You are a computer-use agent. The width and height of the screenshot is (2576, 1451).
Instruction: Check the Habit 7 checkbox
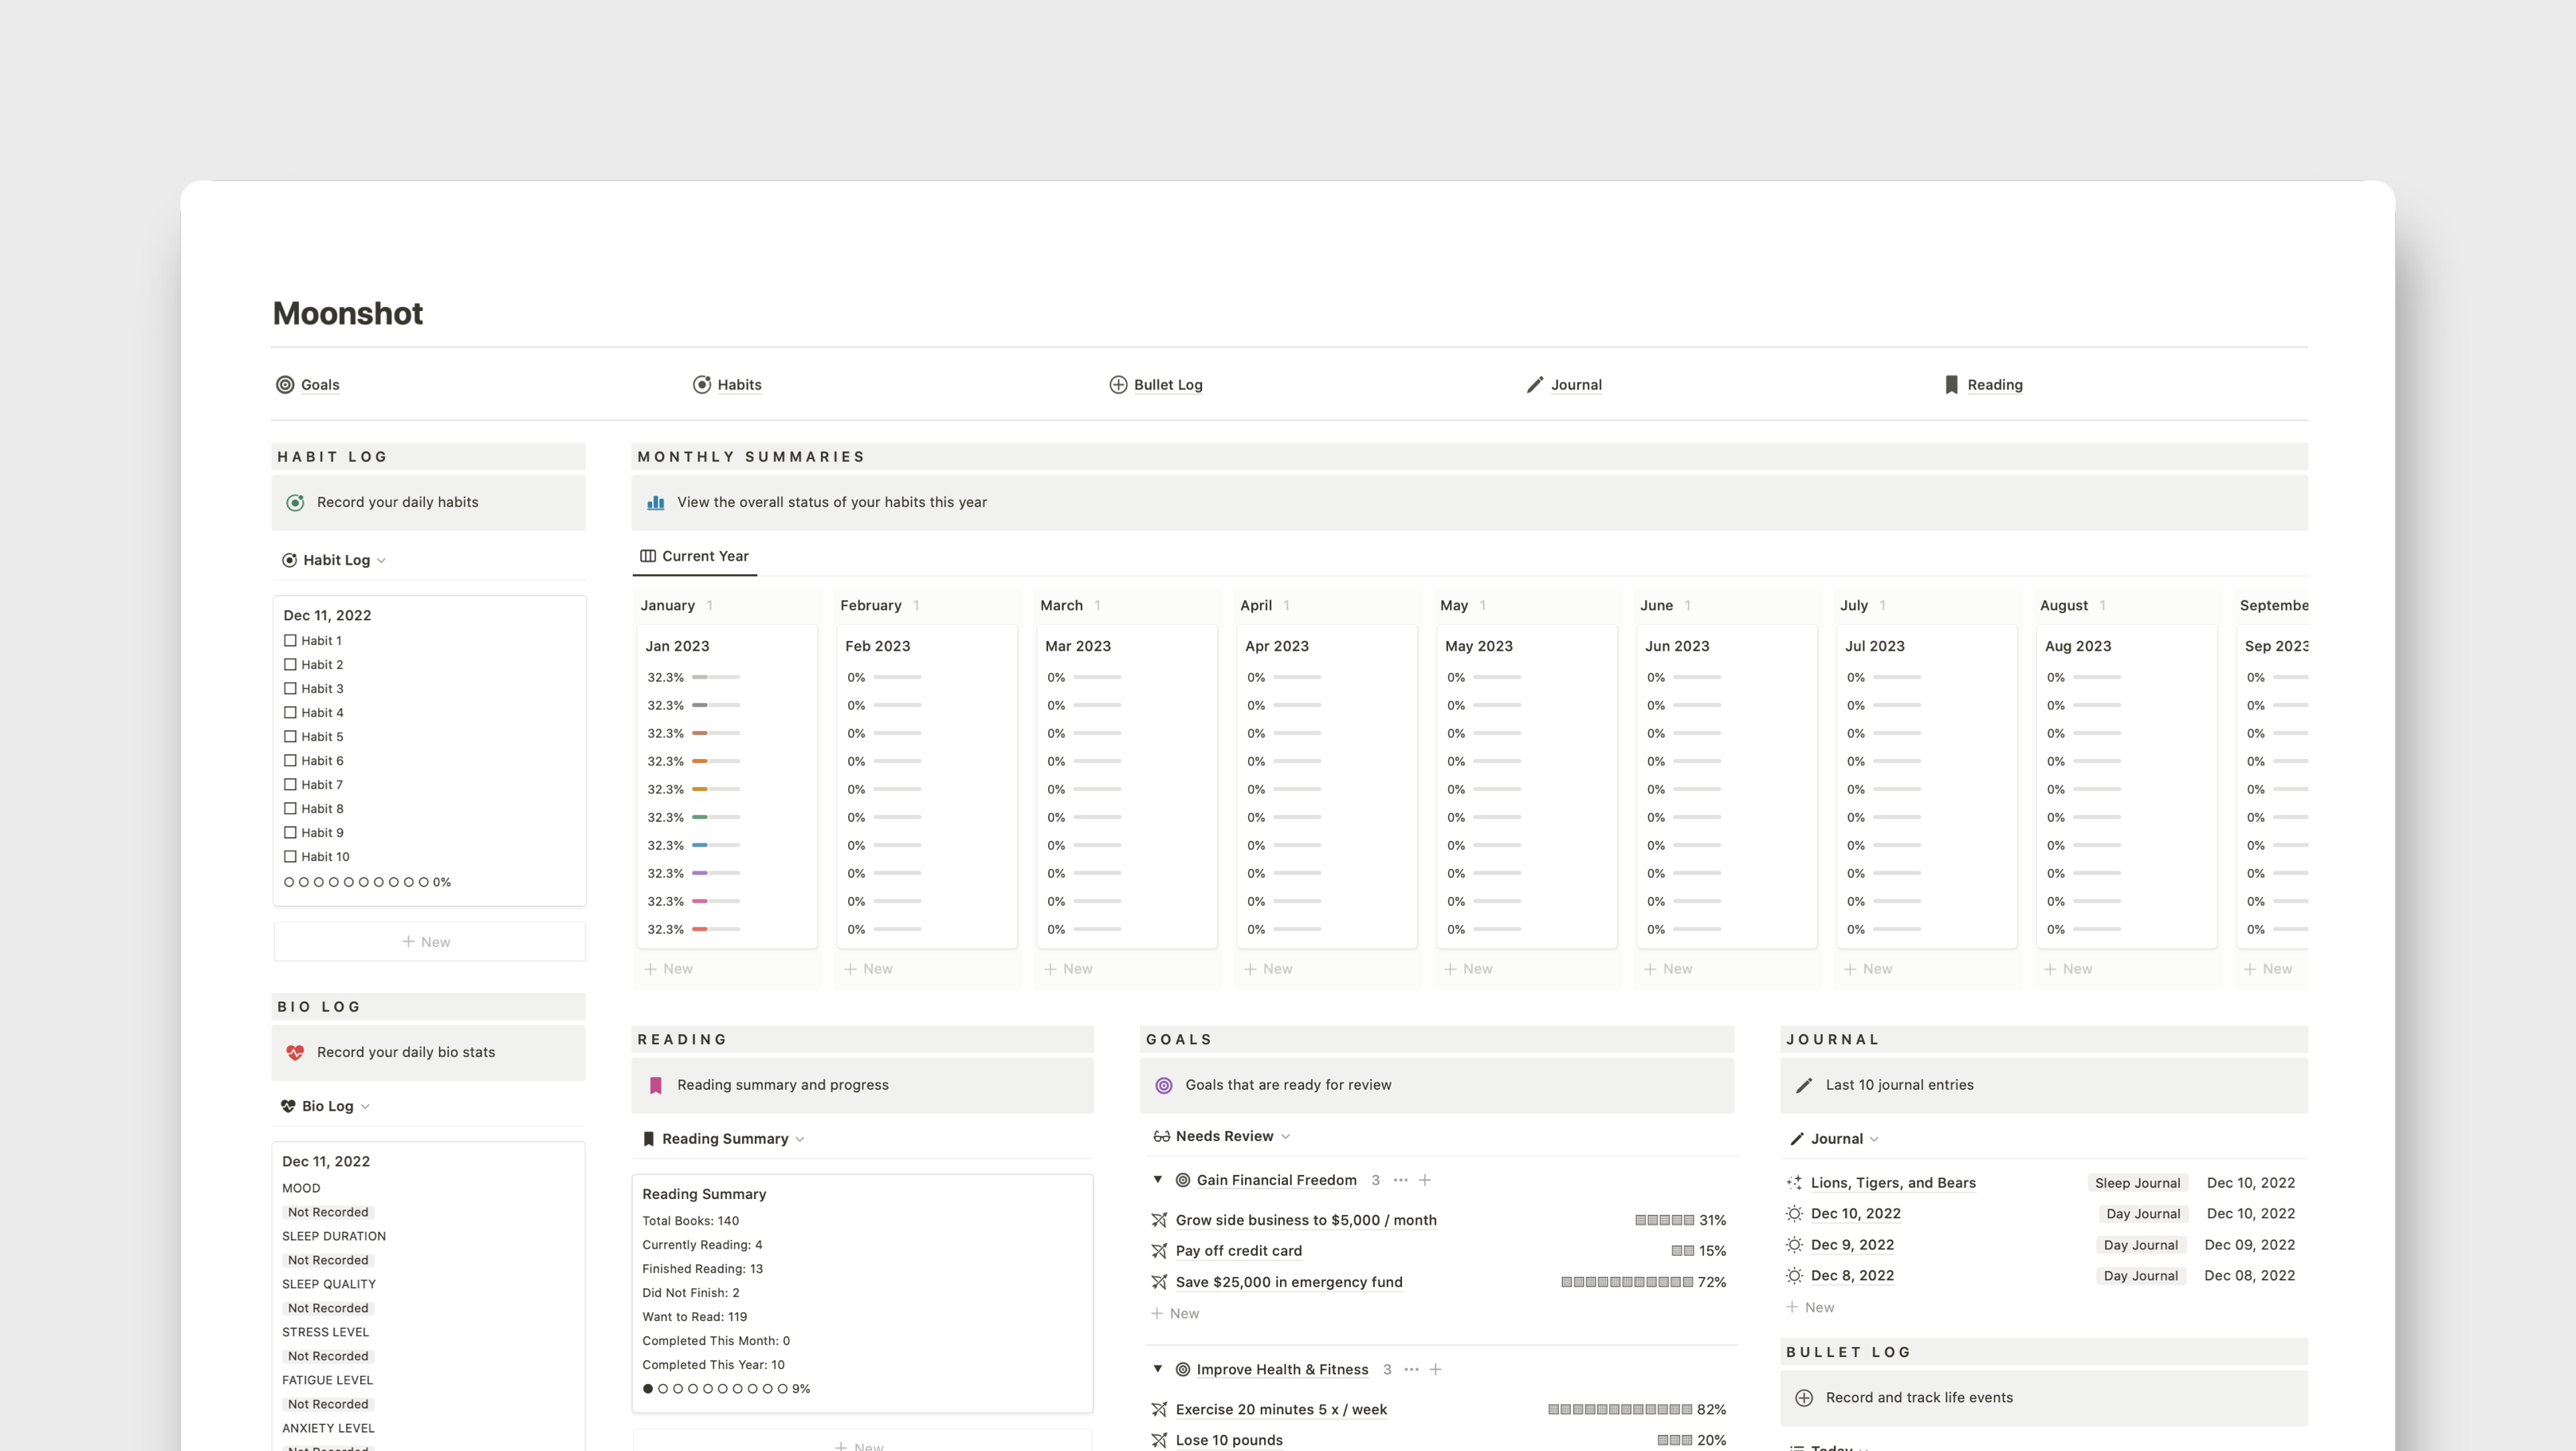pos(290,785)
